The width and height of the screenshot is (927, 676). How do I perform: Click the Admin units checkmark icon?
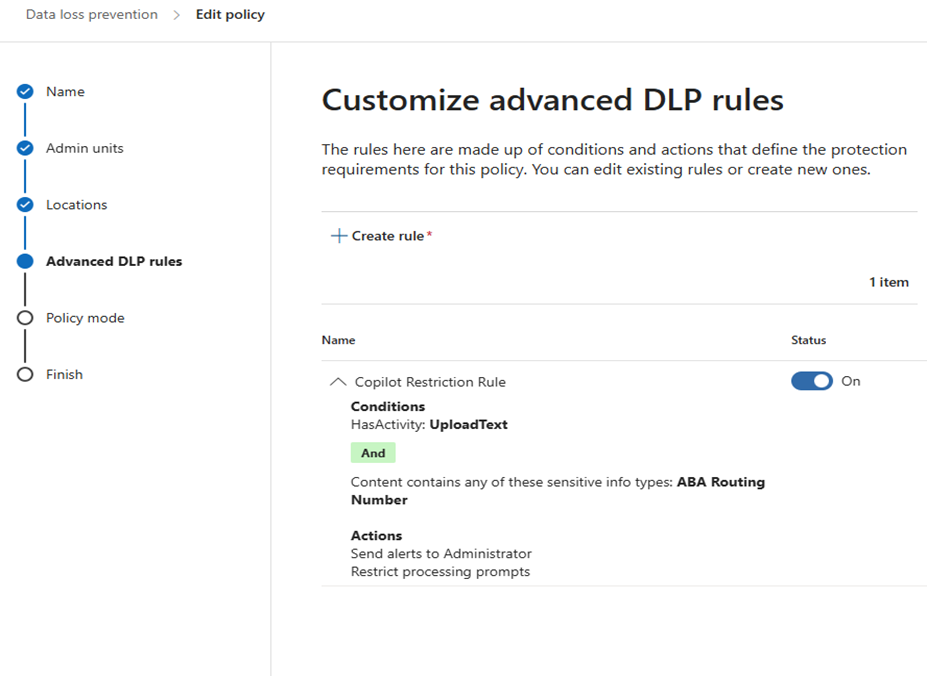pyautogui.click(x=25, y=148)
